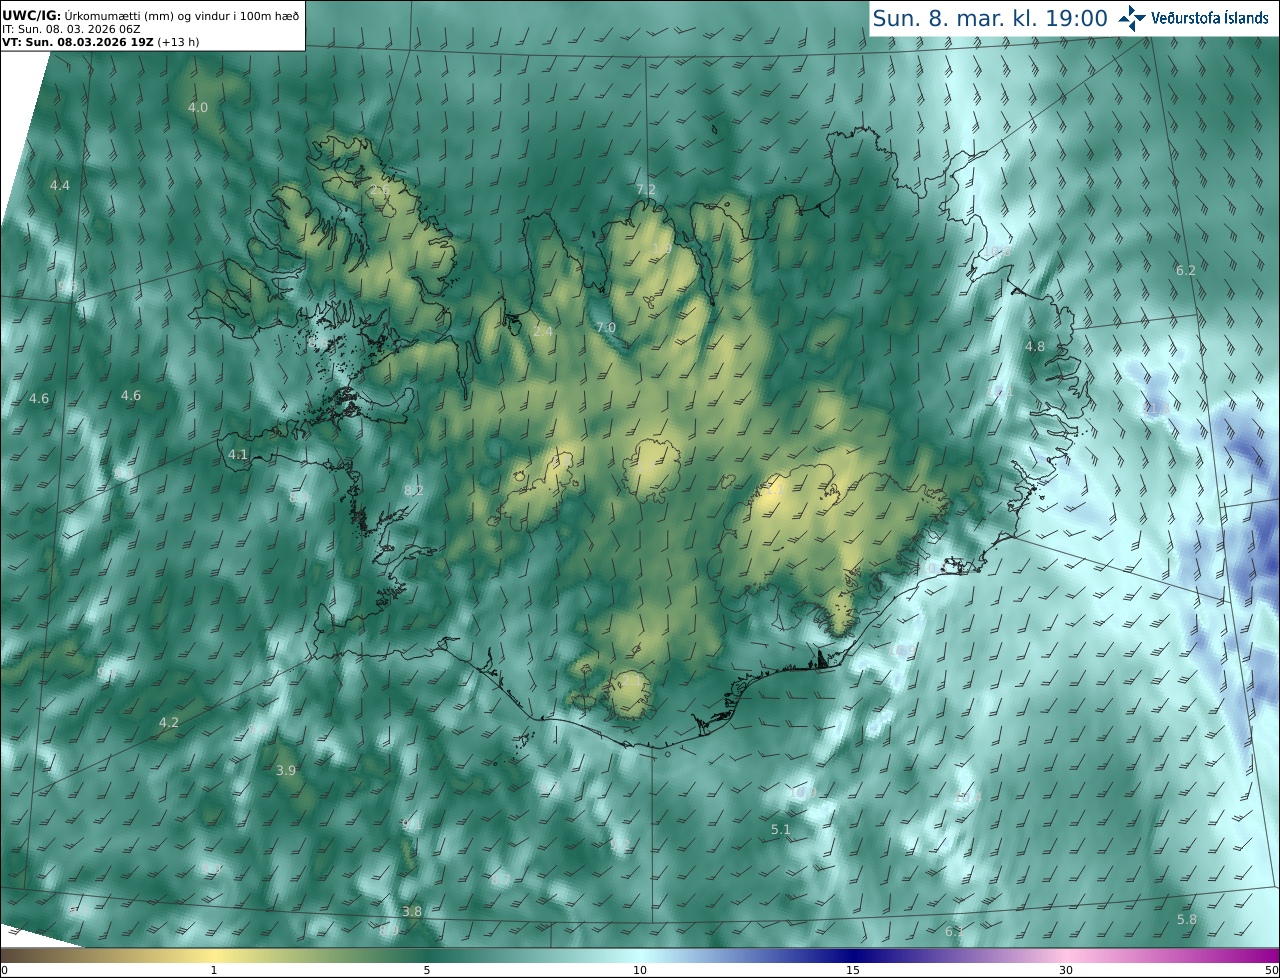Click the map value 8.2
This screenshot has height=978, width=1280.
(x=414, y=490)
